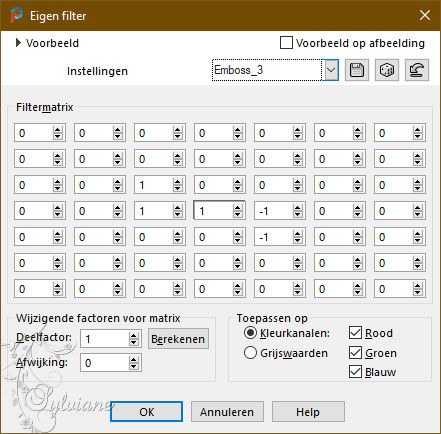This screenshot has width=441, height=434.
Task: Click the save preset floppy disk icon
Action: [357, 70]
